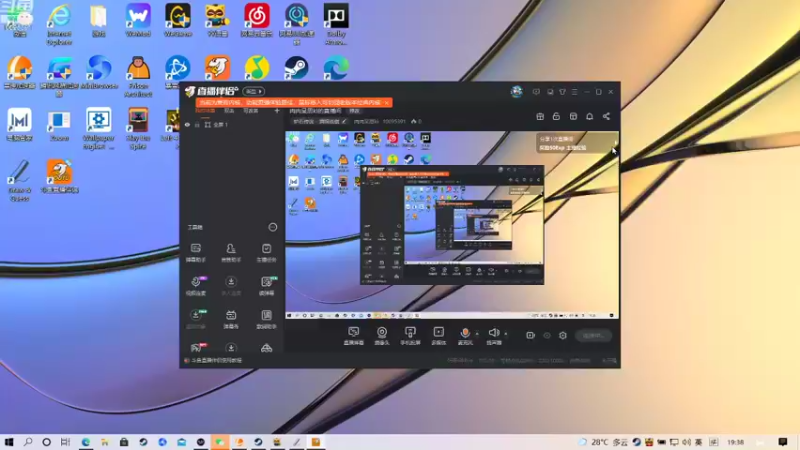
Task: Open second-row download icon tool in toolbox
Action: click(231, 286)
